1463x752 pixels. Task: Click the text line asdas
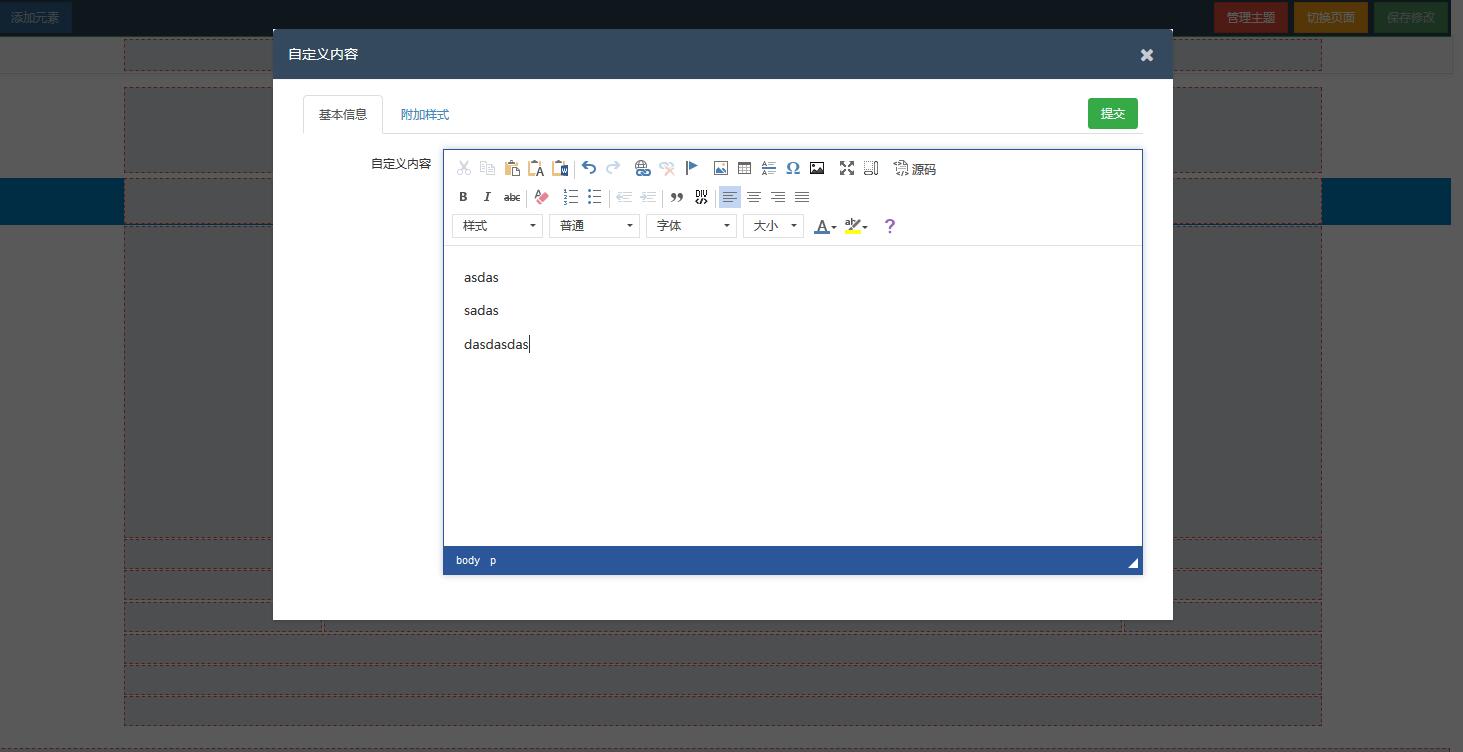pos(481,277)
